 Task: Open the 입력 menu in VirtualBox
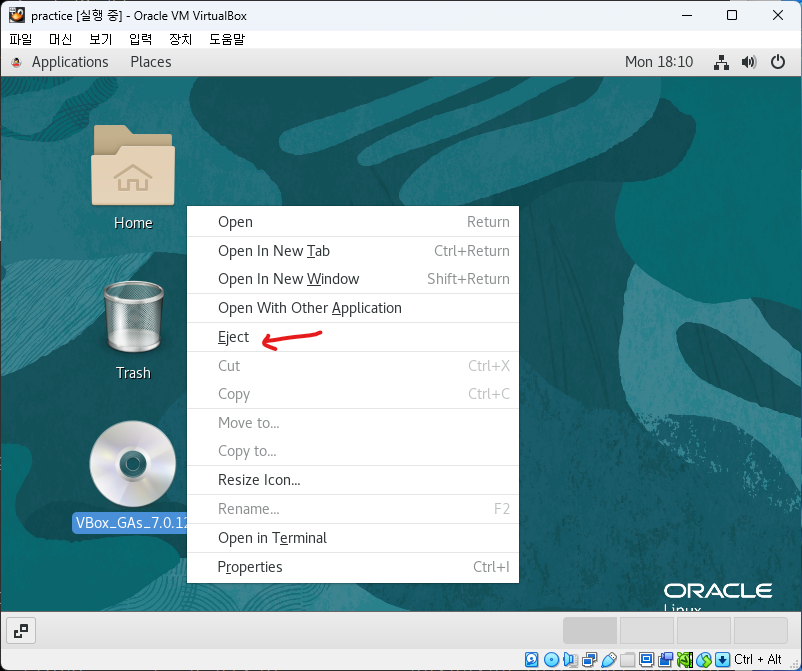pos(140,39)
